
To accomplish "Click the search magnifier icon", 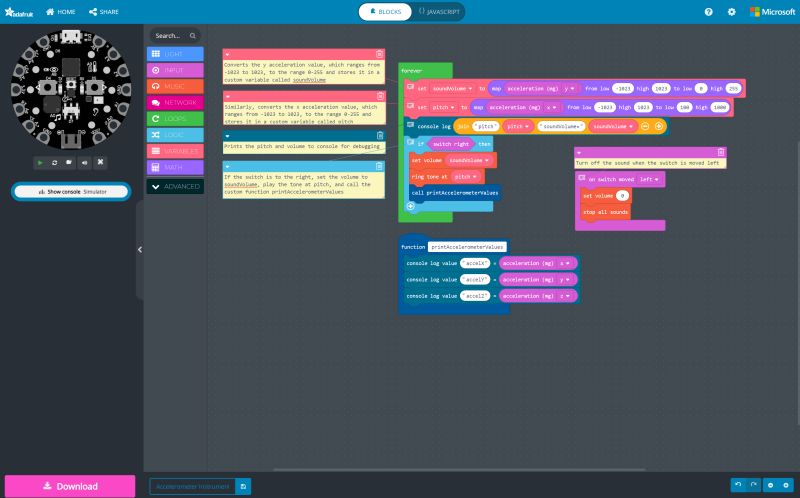I will [193, 36].
